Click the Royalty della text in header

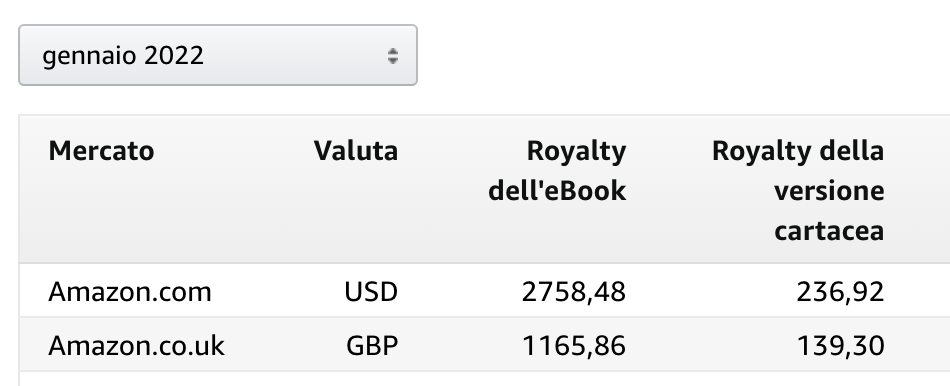coord(798,151)
